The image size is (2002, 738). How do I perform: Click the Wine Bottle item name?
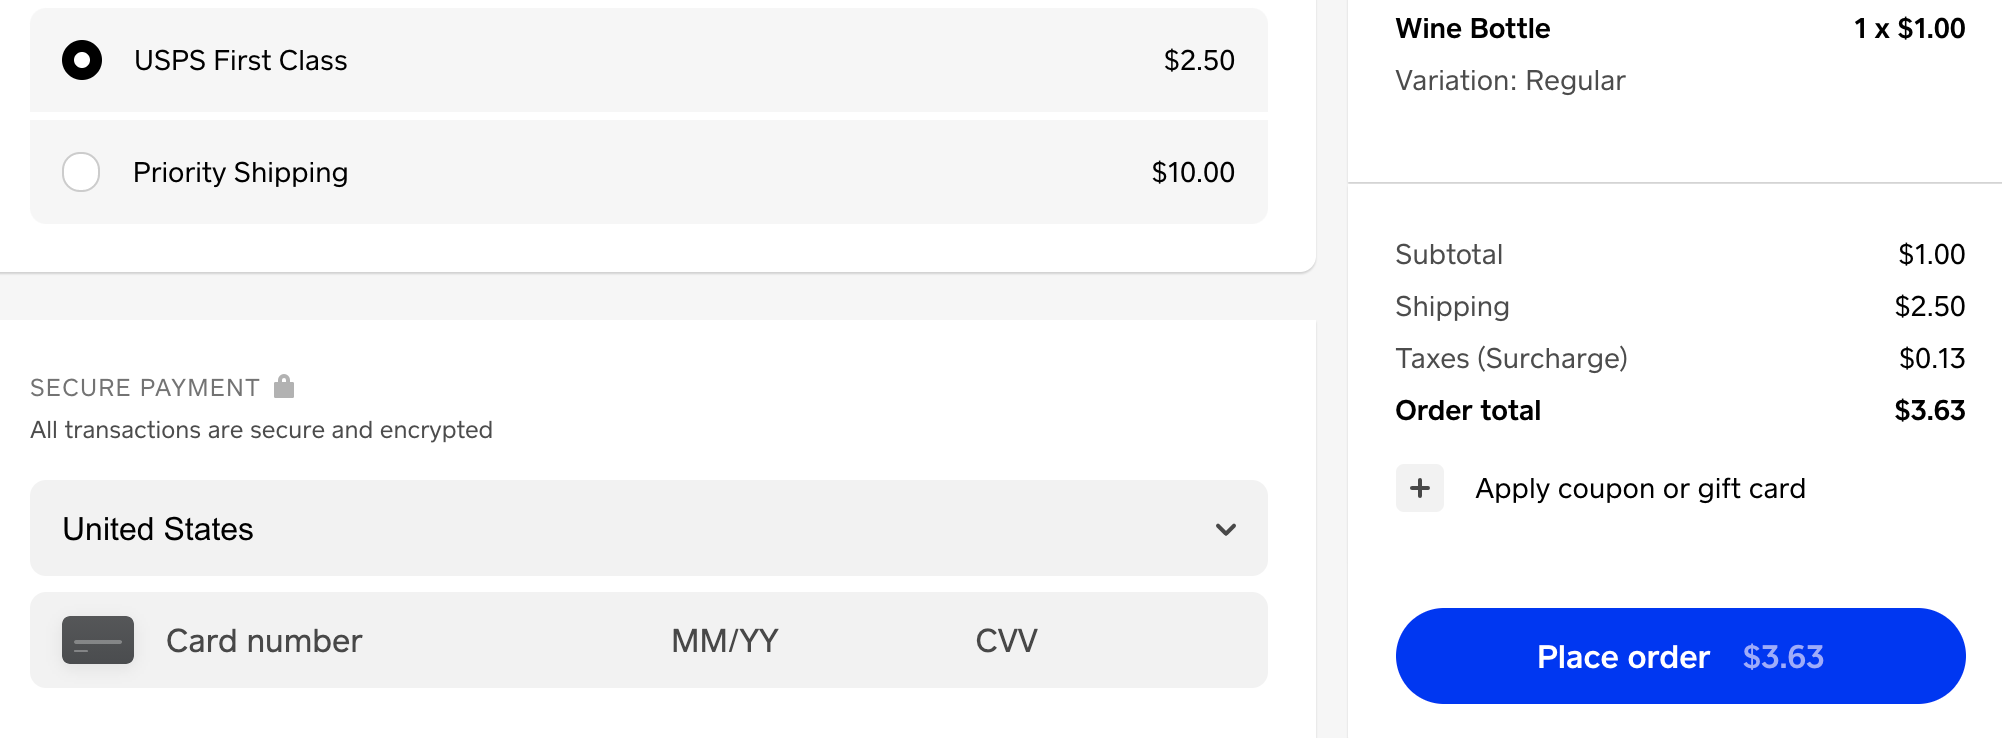(1472, 28)
